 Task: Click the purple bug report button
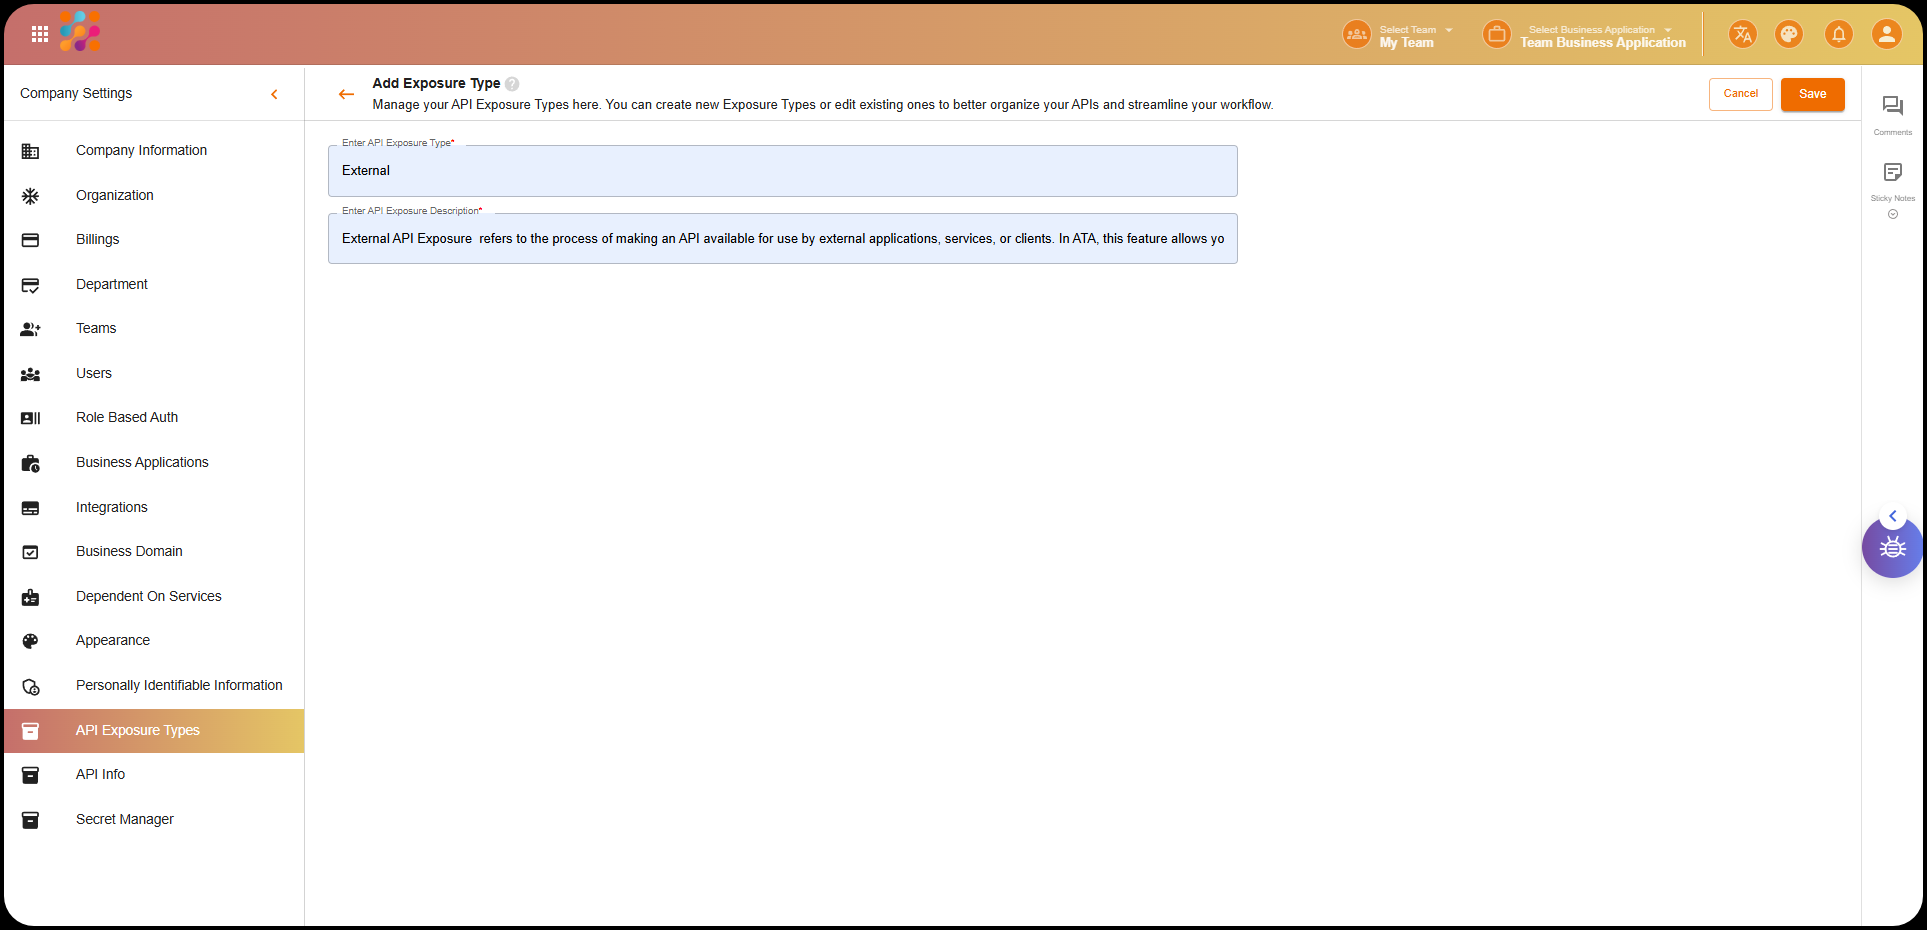coord(1891,548)
